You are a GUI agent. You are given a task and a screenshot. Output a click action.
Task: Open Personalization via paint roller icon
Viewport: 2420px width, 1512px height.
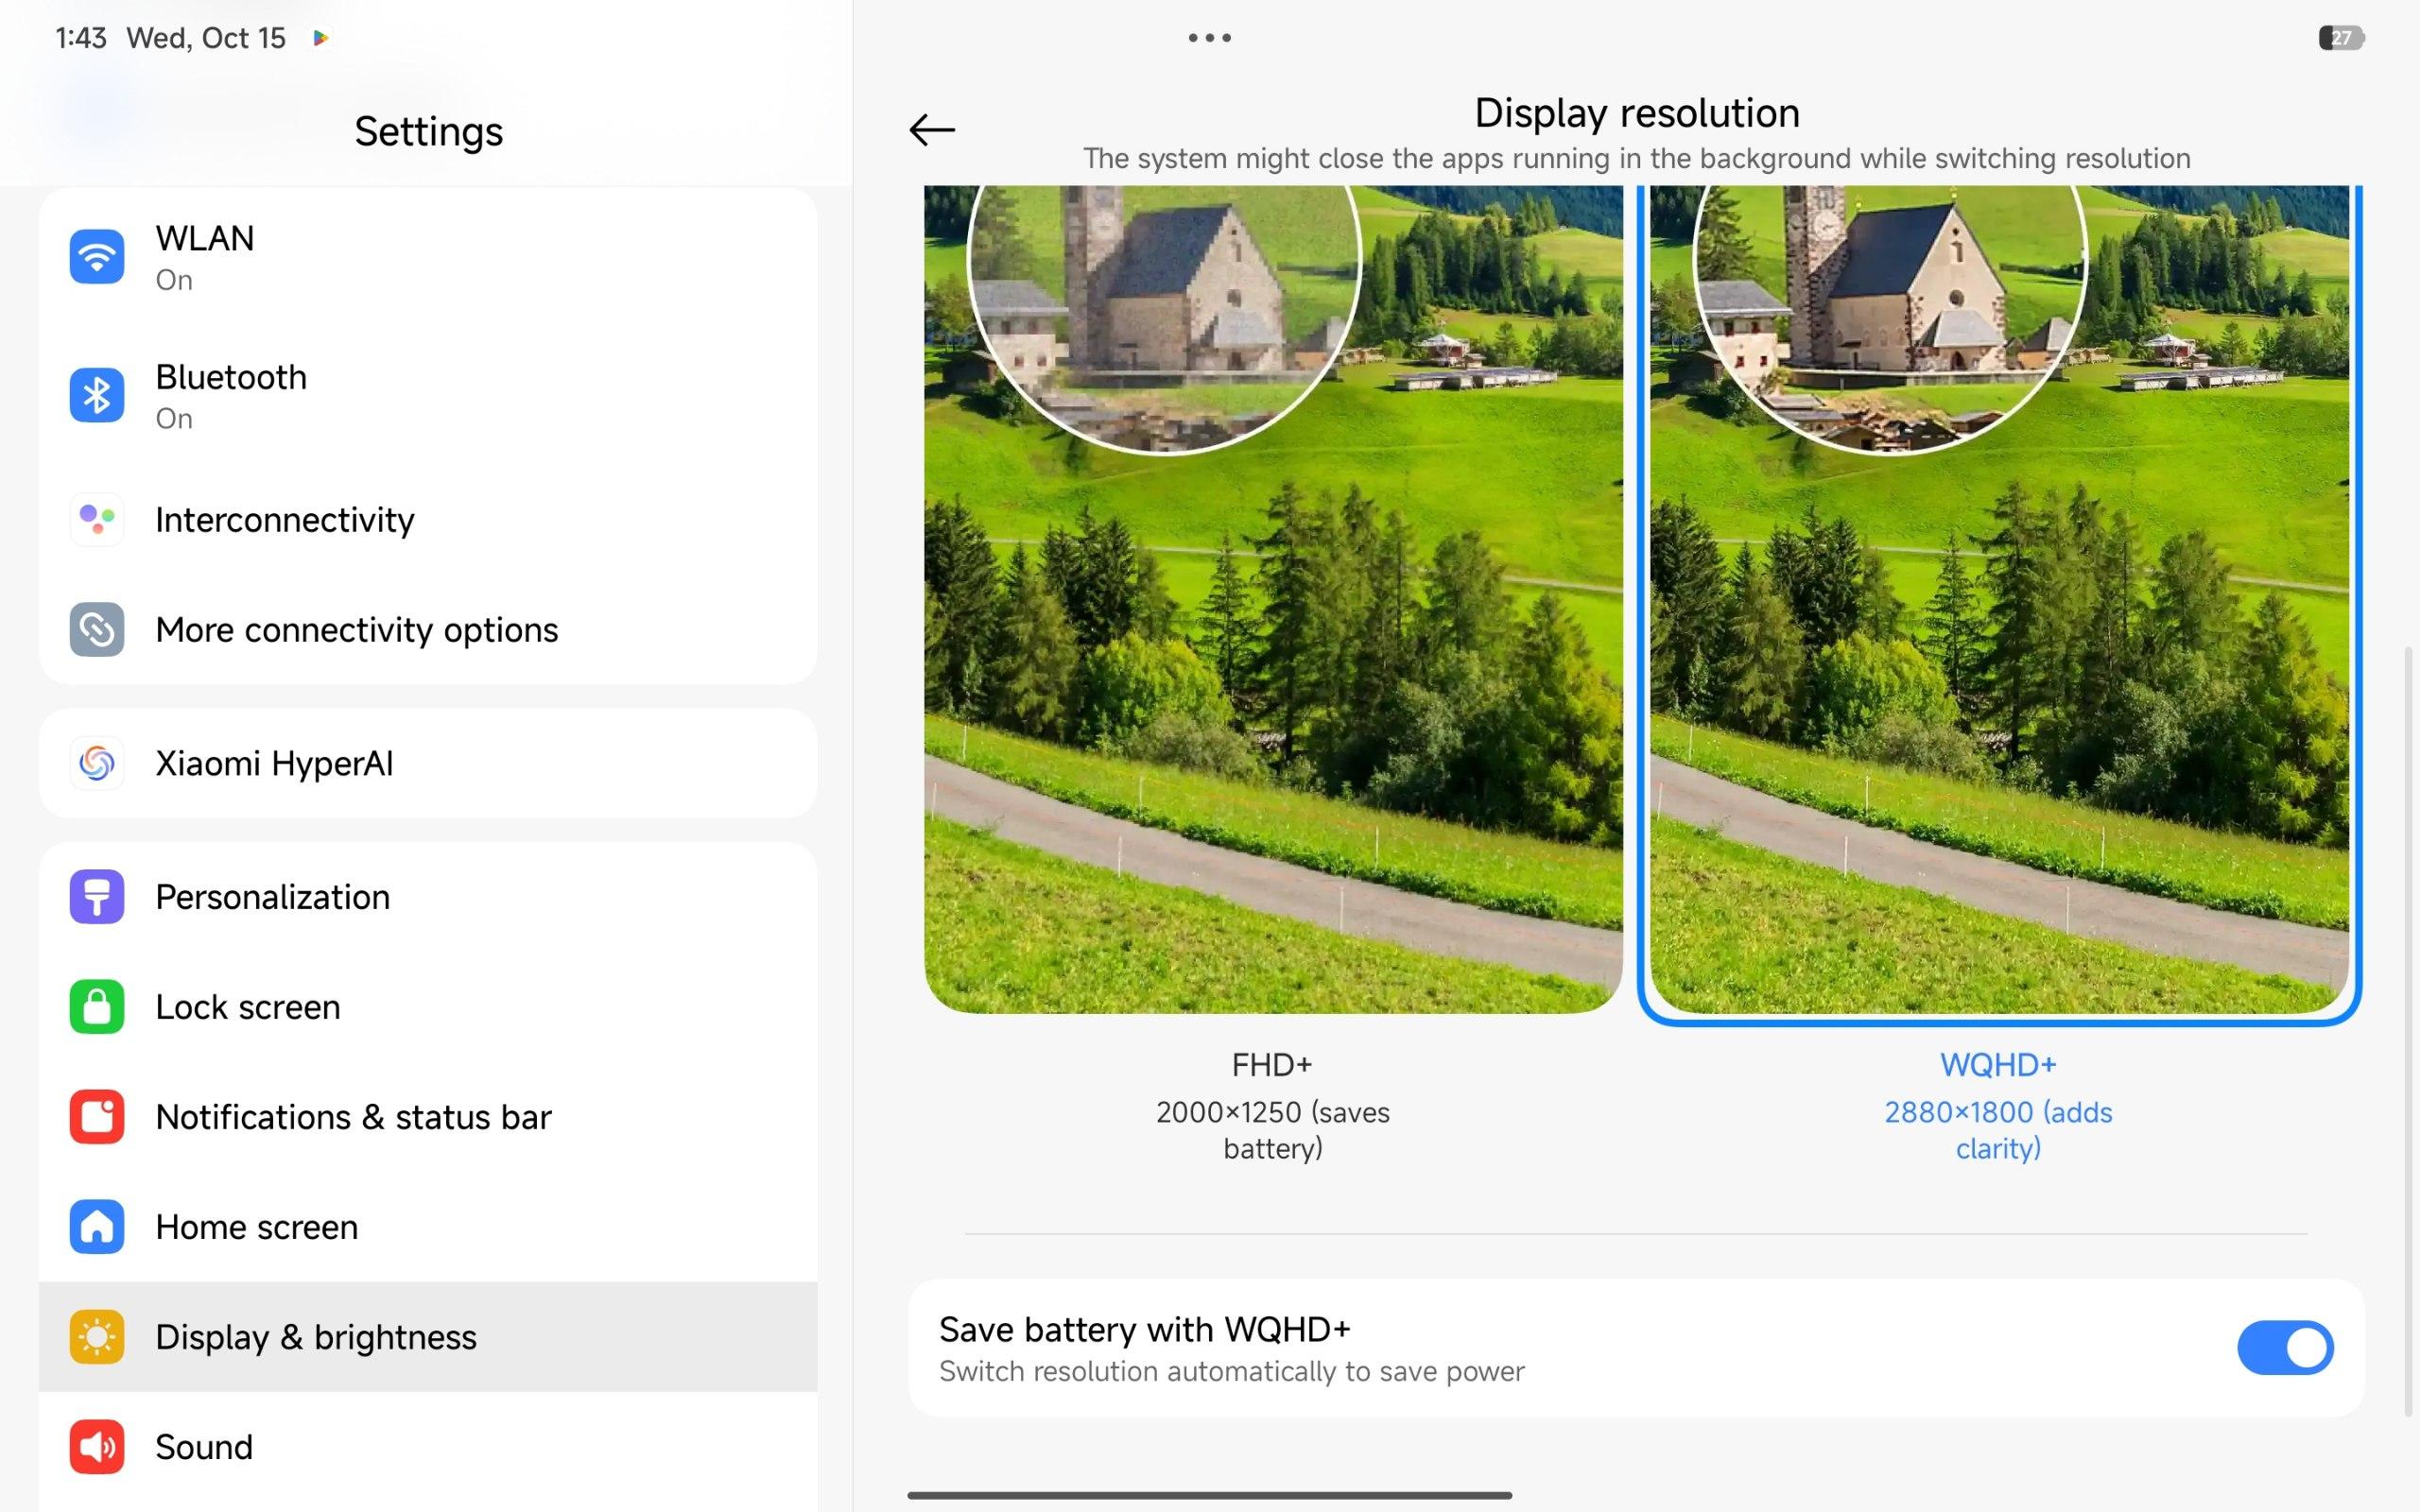tap(97, 896)
